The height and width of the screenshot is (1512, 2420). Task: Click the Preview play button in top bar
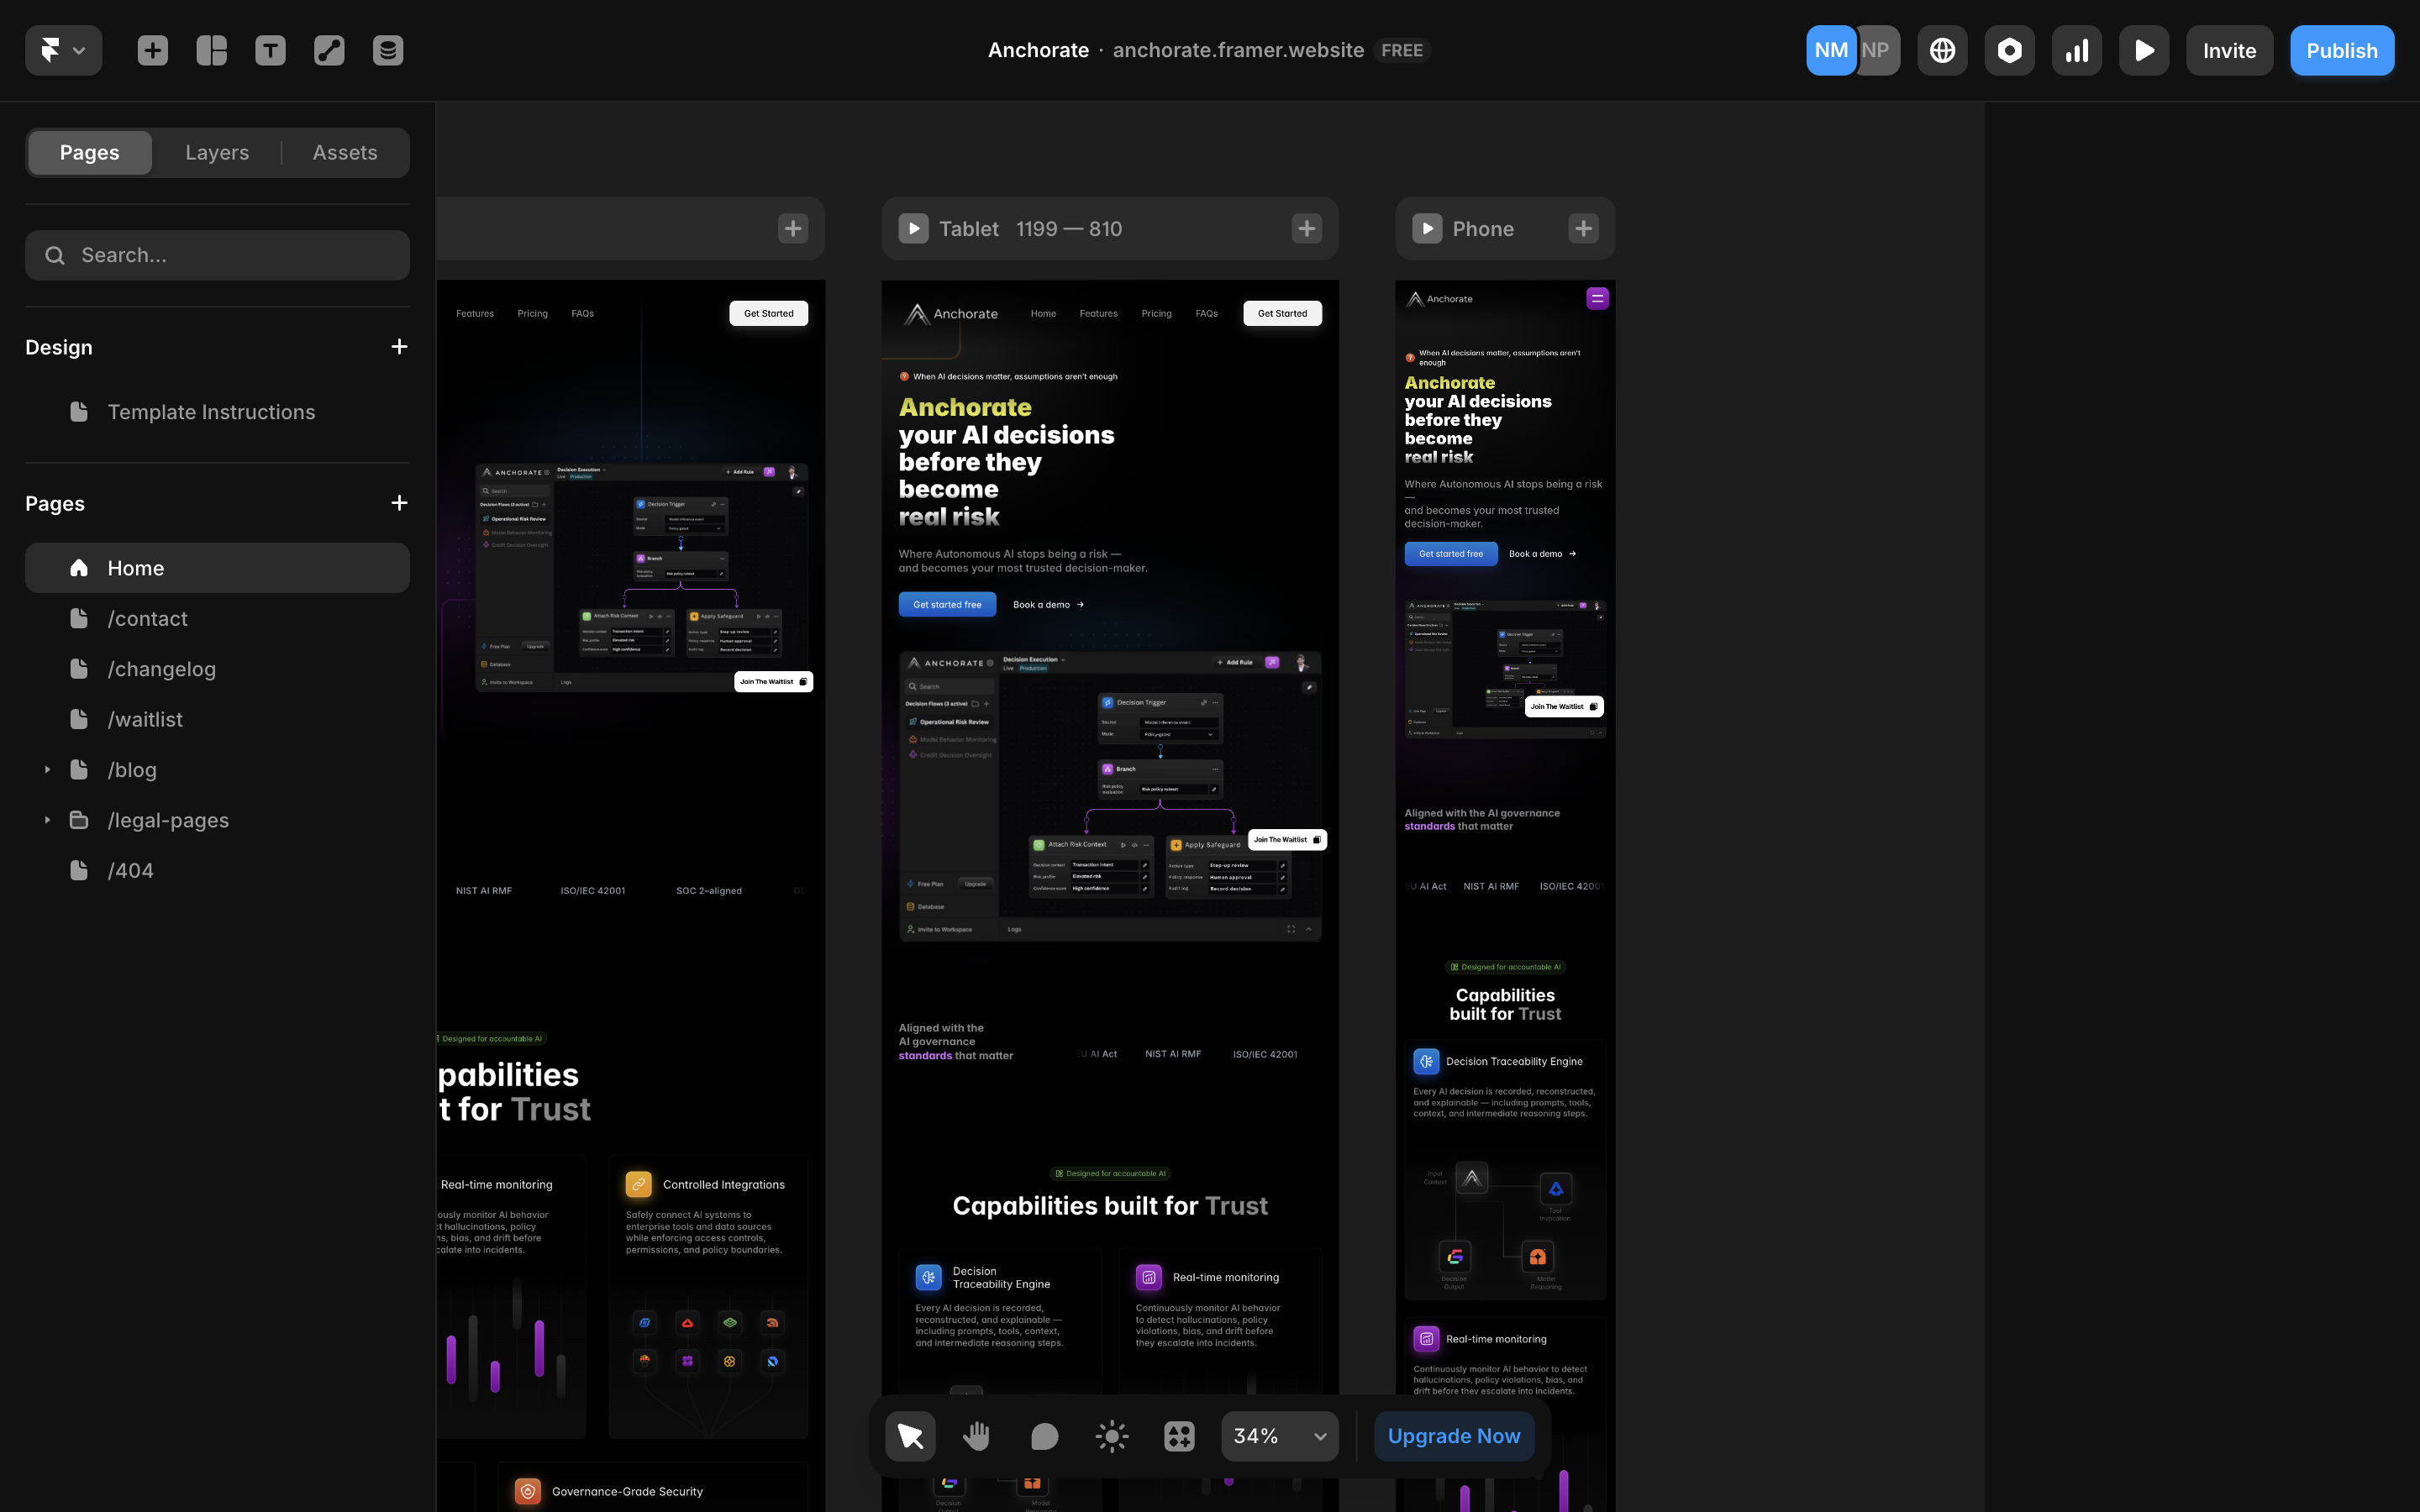click(2144, 50)
